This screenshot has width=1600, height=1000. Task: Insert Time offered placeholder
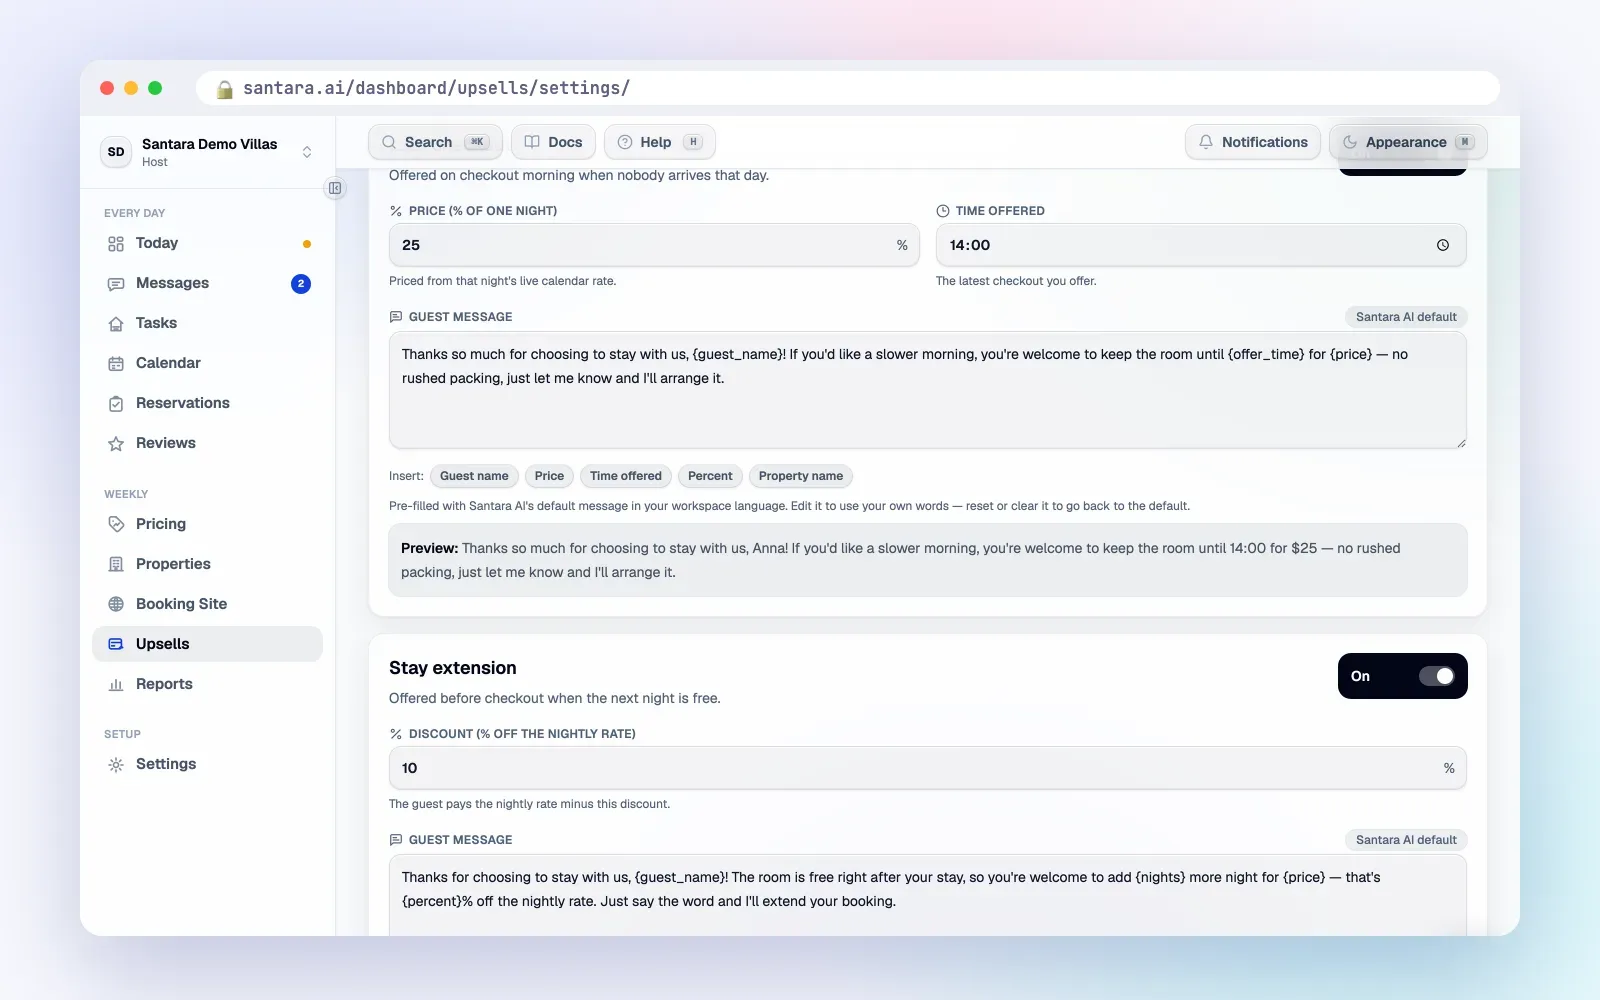tap(626, 476)
